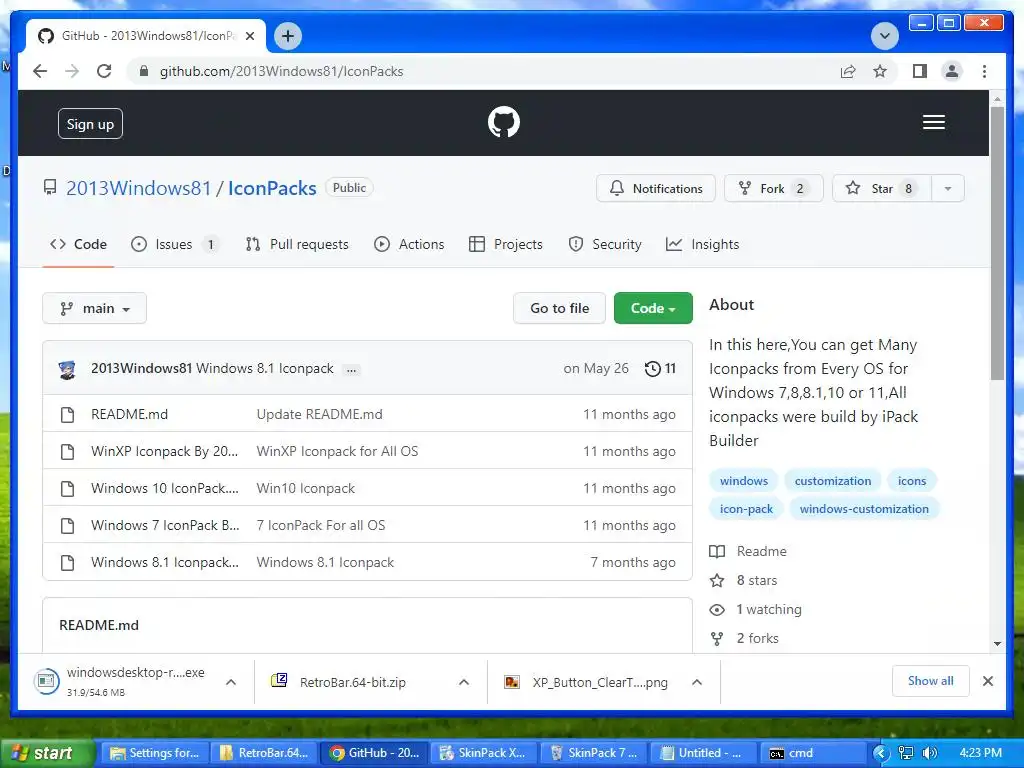The height and width of the screenshot is (768, 1024).
Task: Expand options for windowsdesktop-r...exe download
Action: click(x=231, y=682)
